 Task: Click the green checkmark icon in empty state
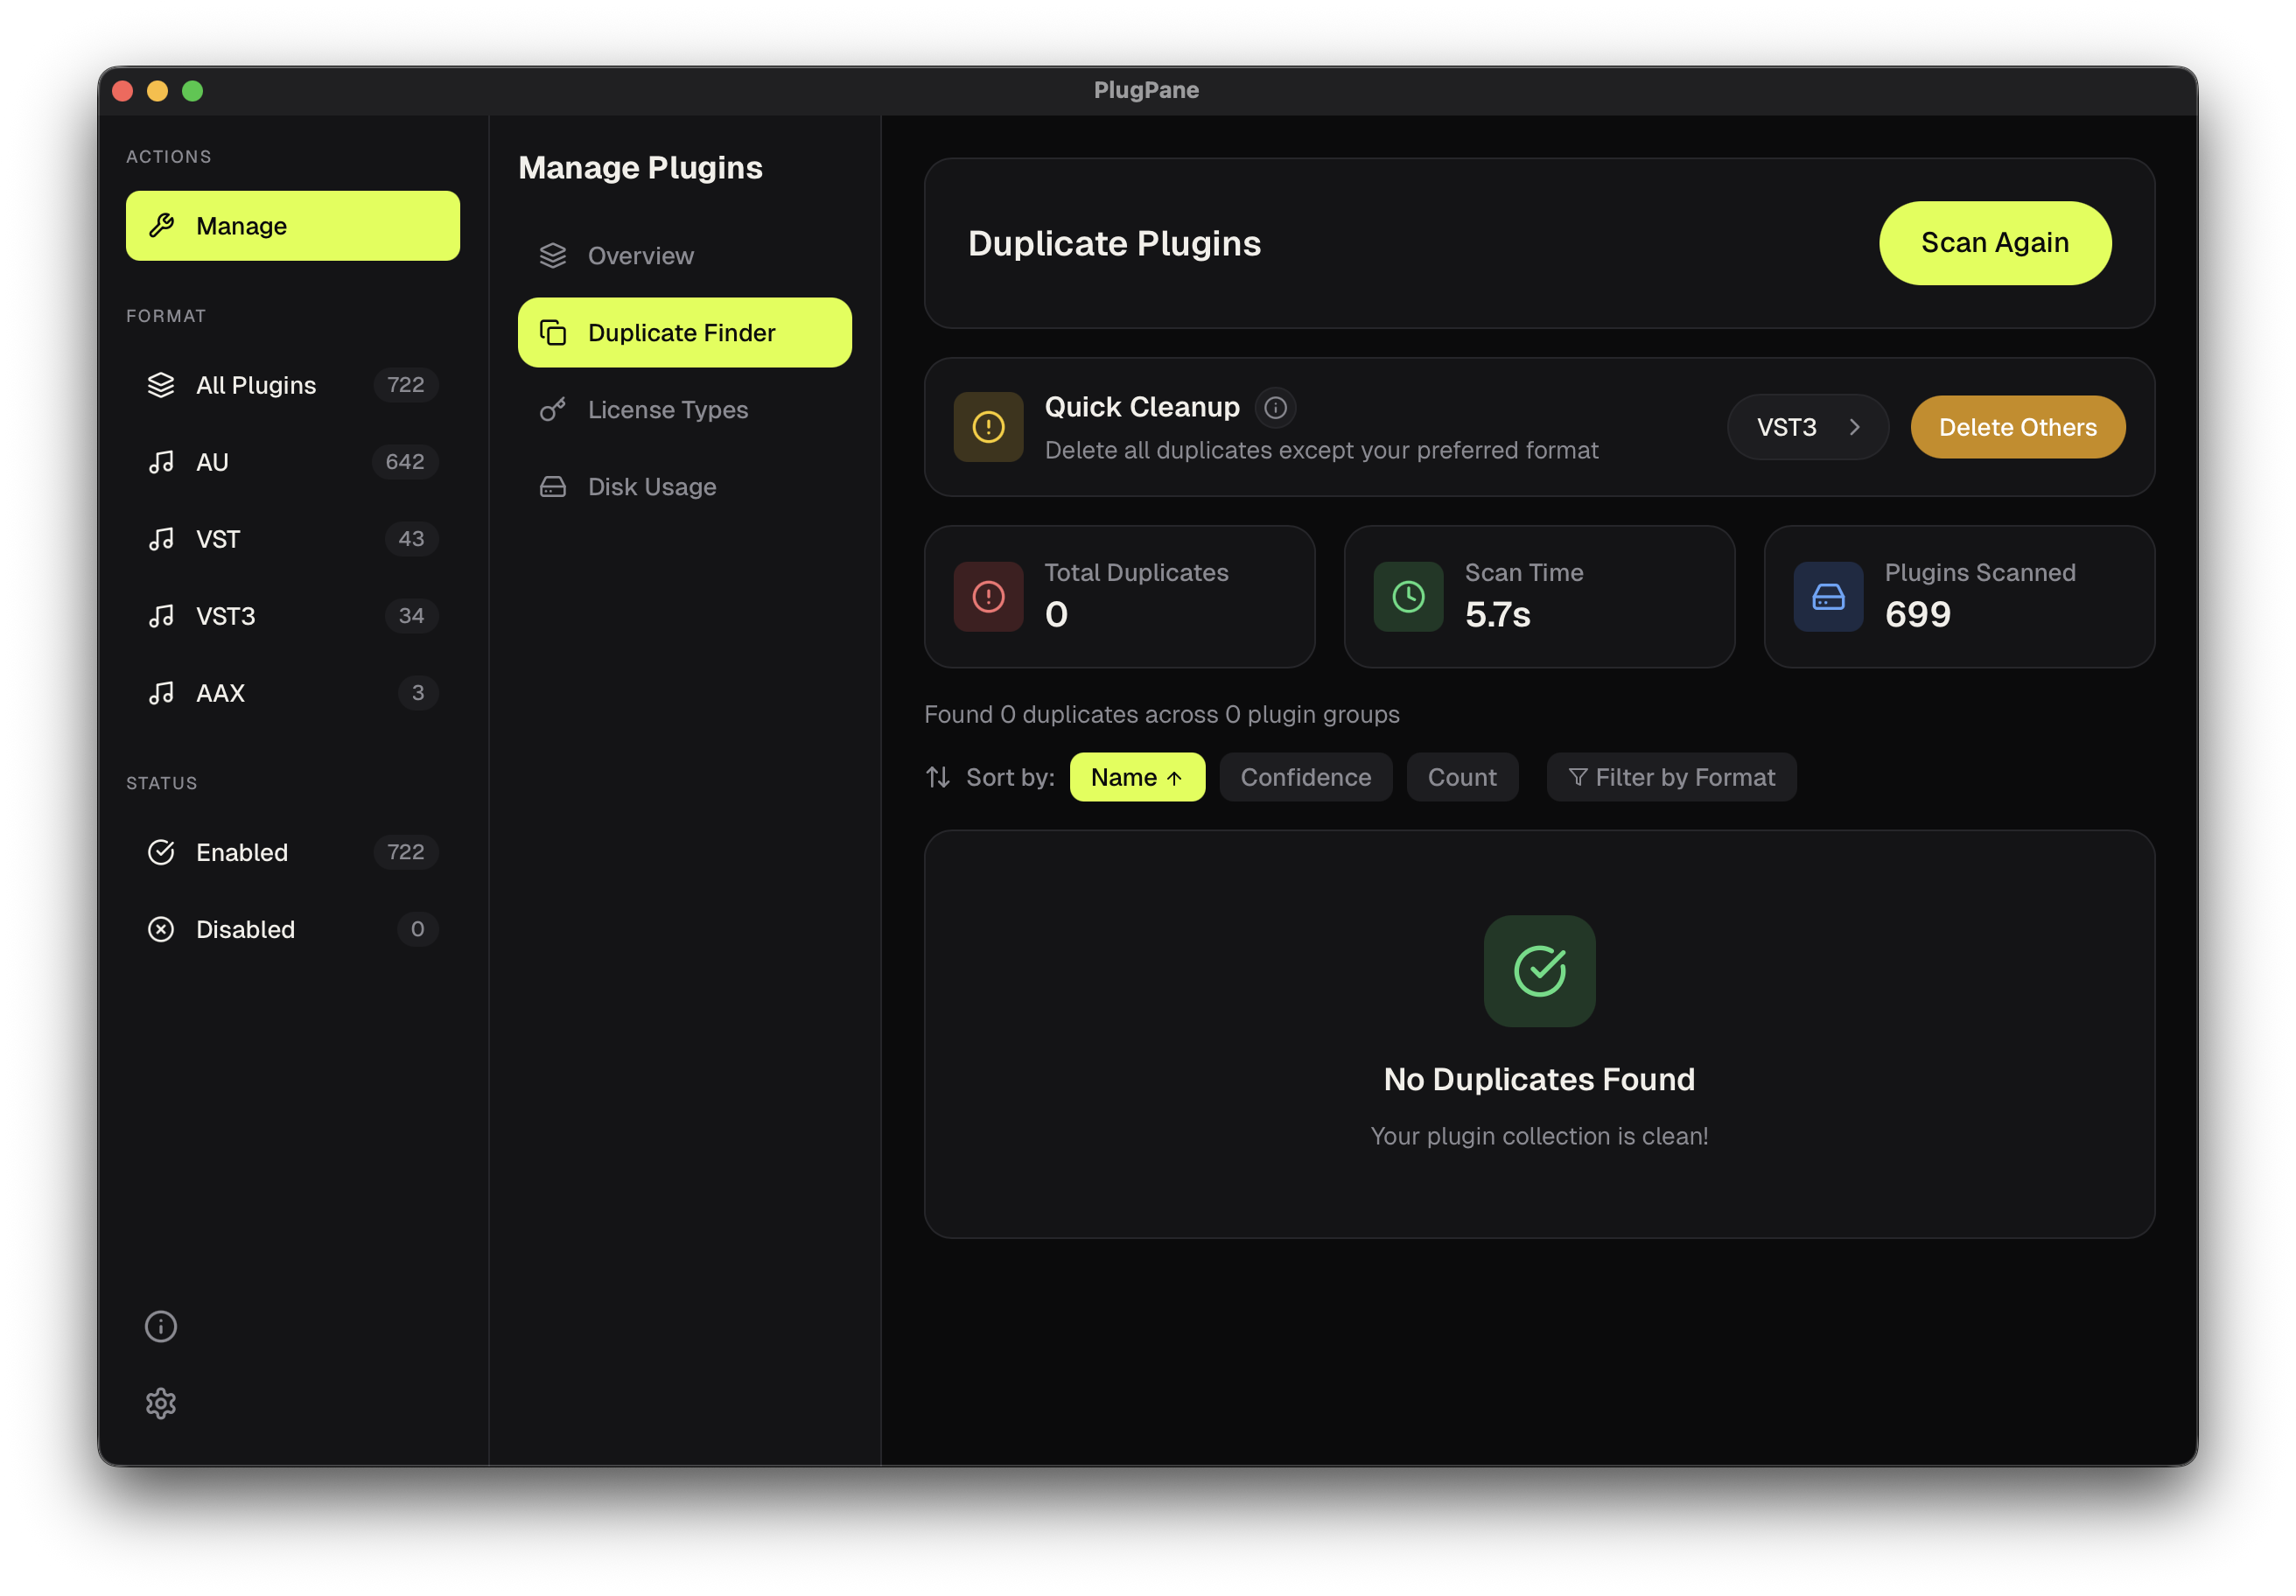point(1539,971)
